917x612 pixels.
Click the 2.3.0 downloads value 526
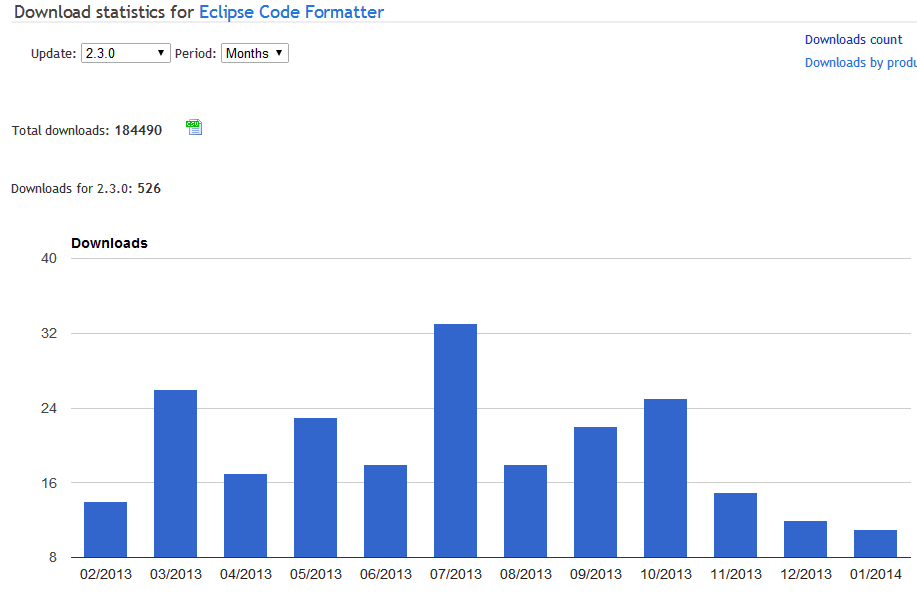click(x=149, y=188)
